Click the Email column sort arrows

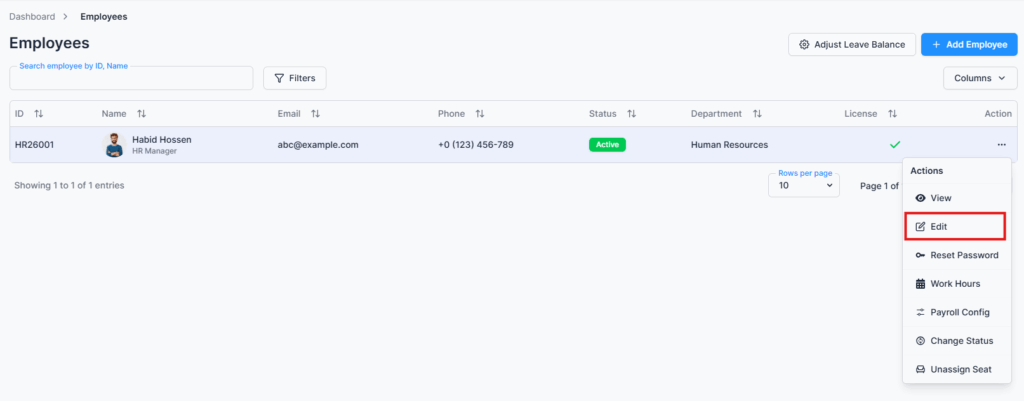(315, 114)
